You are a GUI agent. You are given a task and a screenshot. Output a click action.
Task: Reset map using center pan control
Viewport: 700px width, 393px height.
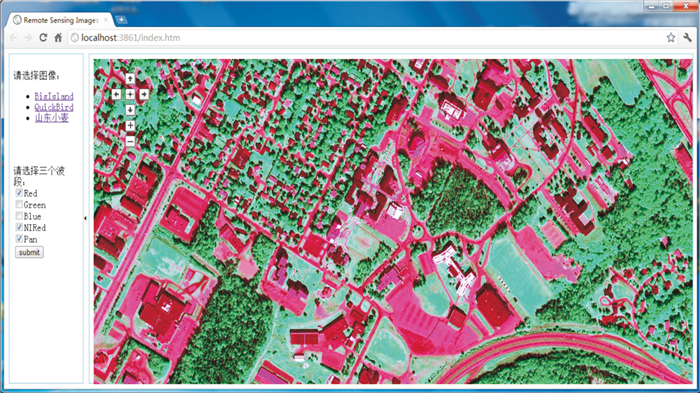coord(130,94)
